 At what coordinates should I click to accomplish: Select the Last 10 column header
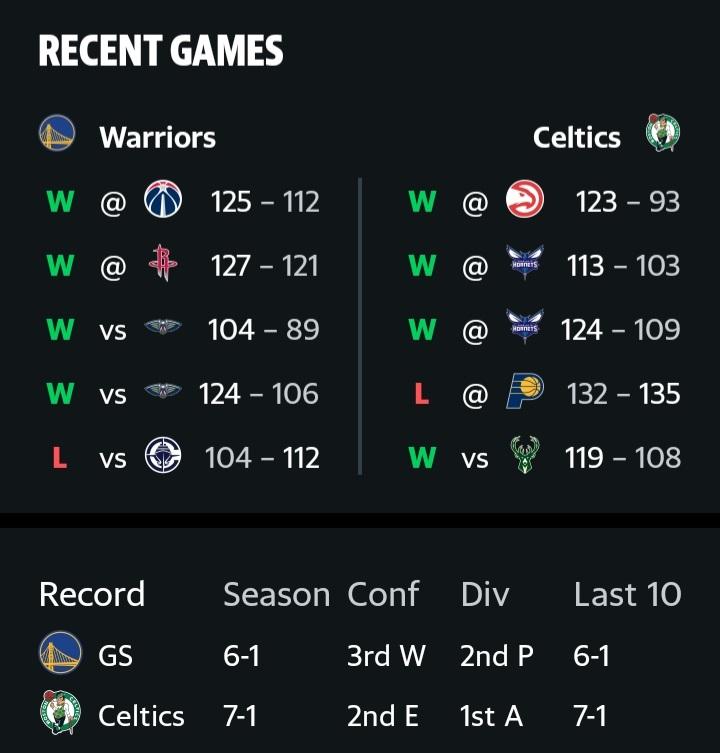click(x=628, y=595)
